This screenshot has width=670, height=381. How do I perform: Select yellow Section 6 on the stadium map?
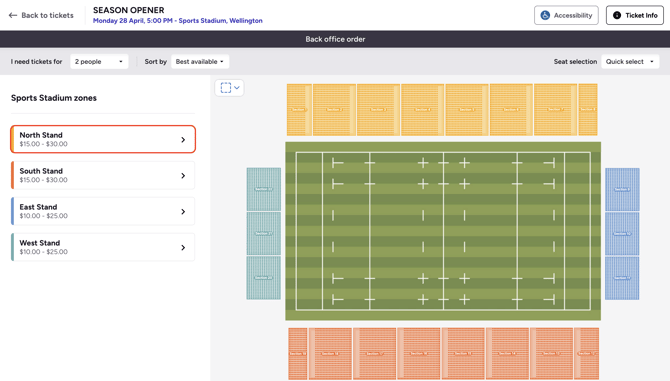(511, 110)
